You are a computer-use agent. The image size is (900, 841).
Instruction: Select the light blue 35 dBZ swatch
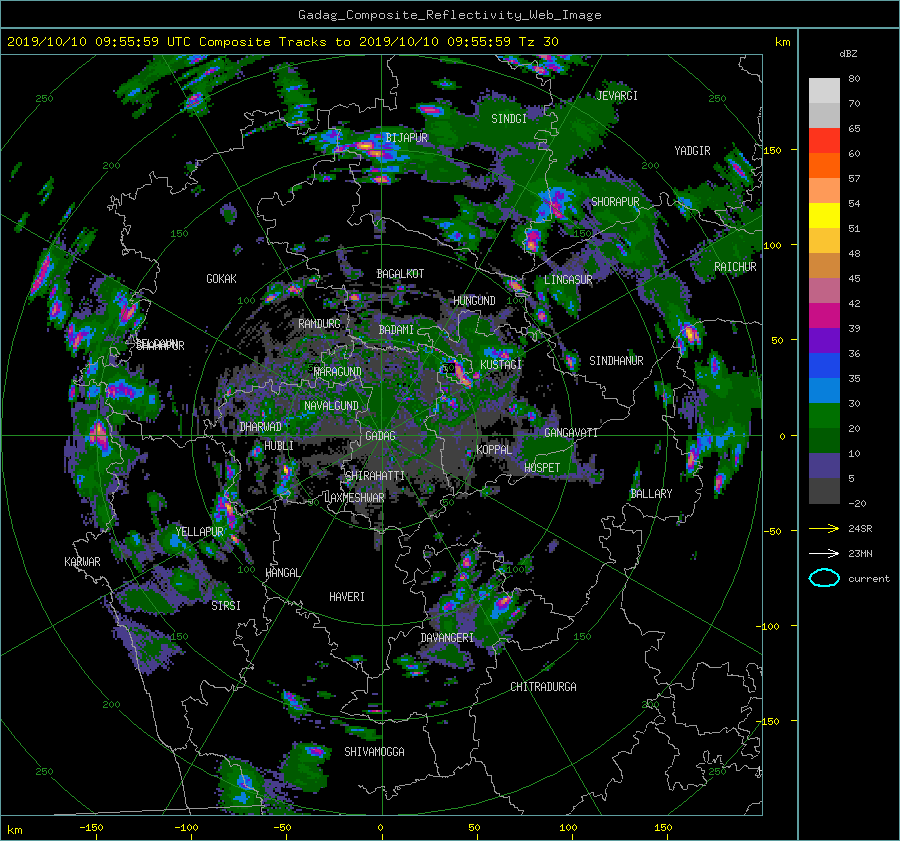(x=824, y=390)
